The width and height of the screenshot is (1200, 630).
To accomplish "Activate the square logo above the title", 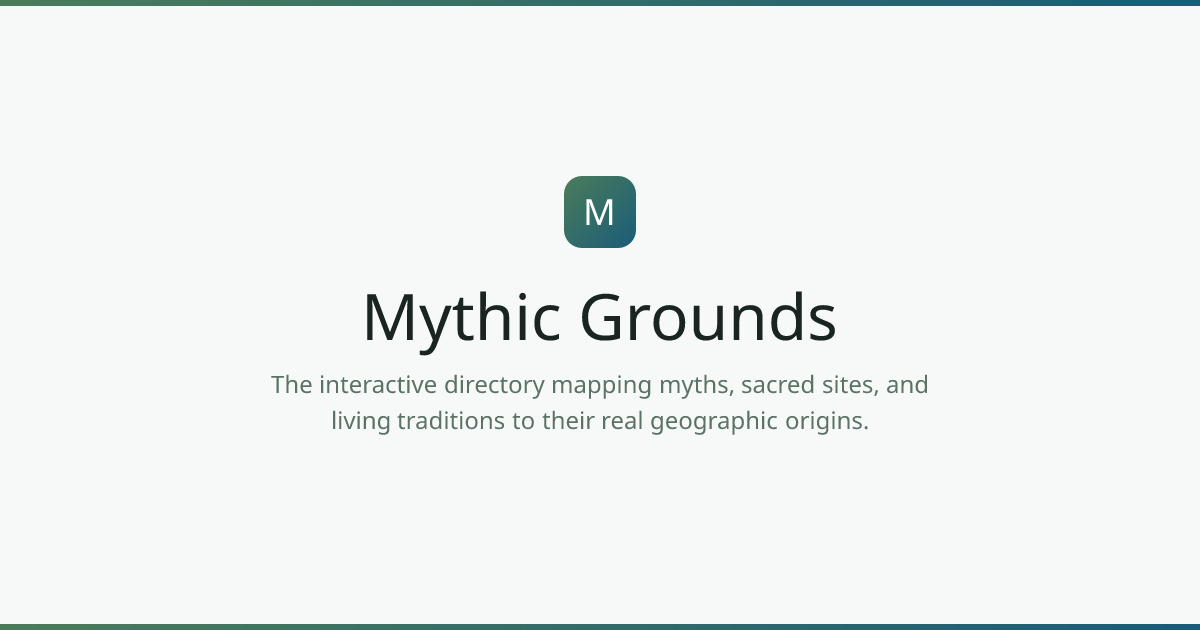I will 600,211.
